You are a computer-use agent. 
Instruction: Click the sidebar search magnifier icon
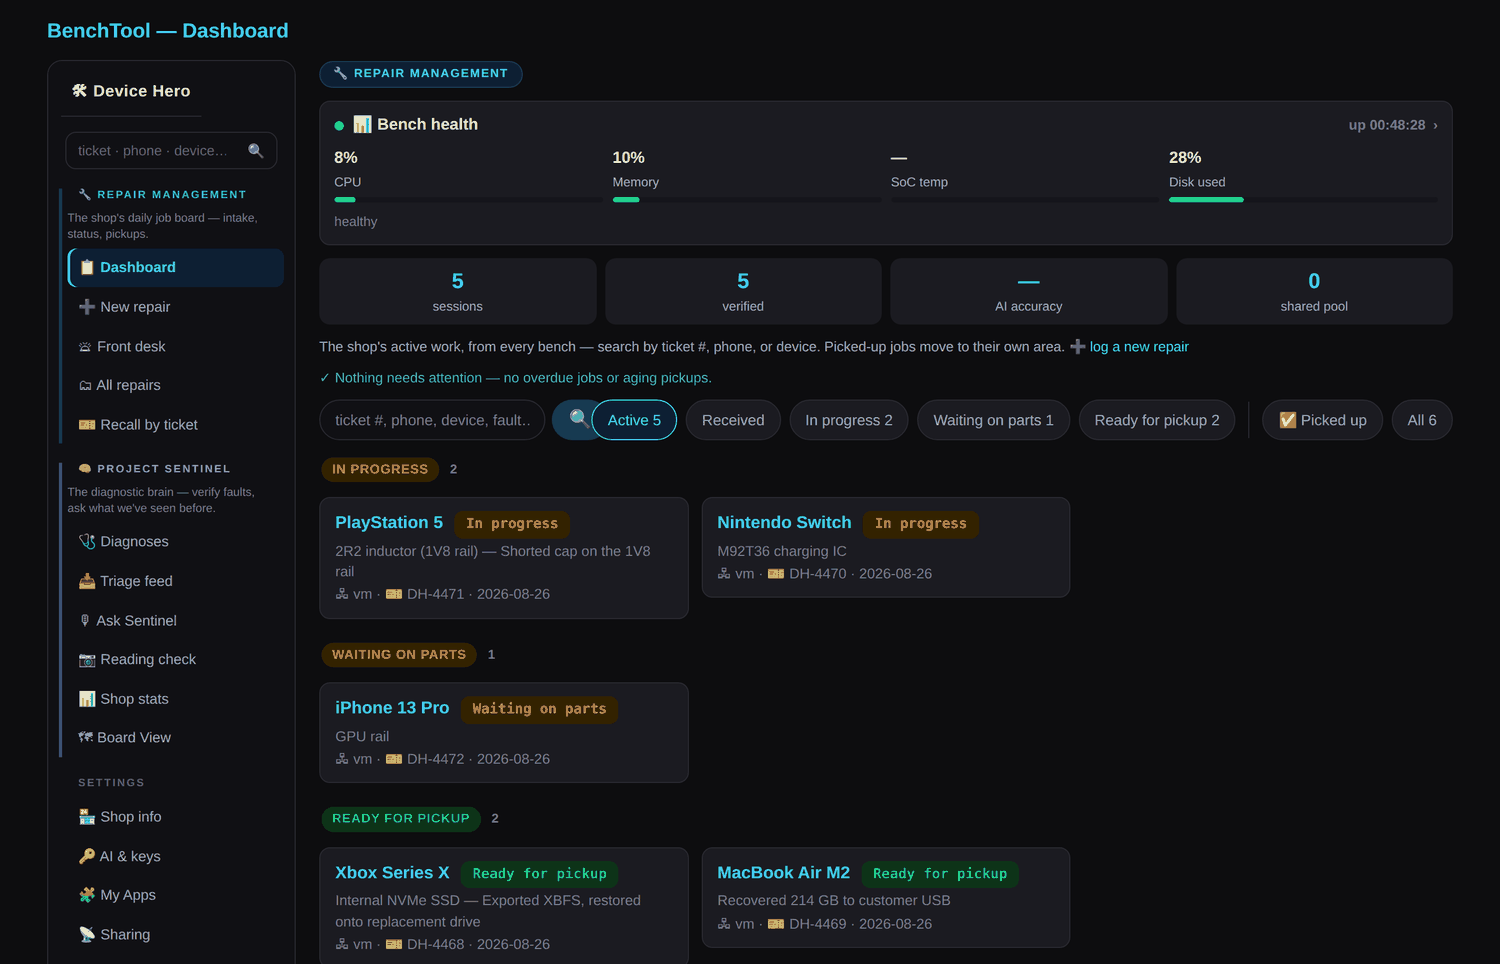point(256,151)
